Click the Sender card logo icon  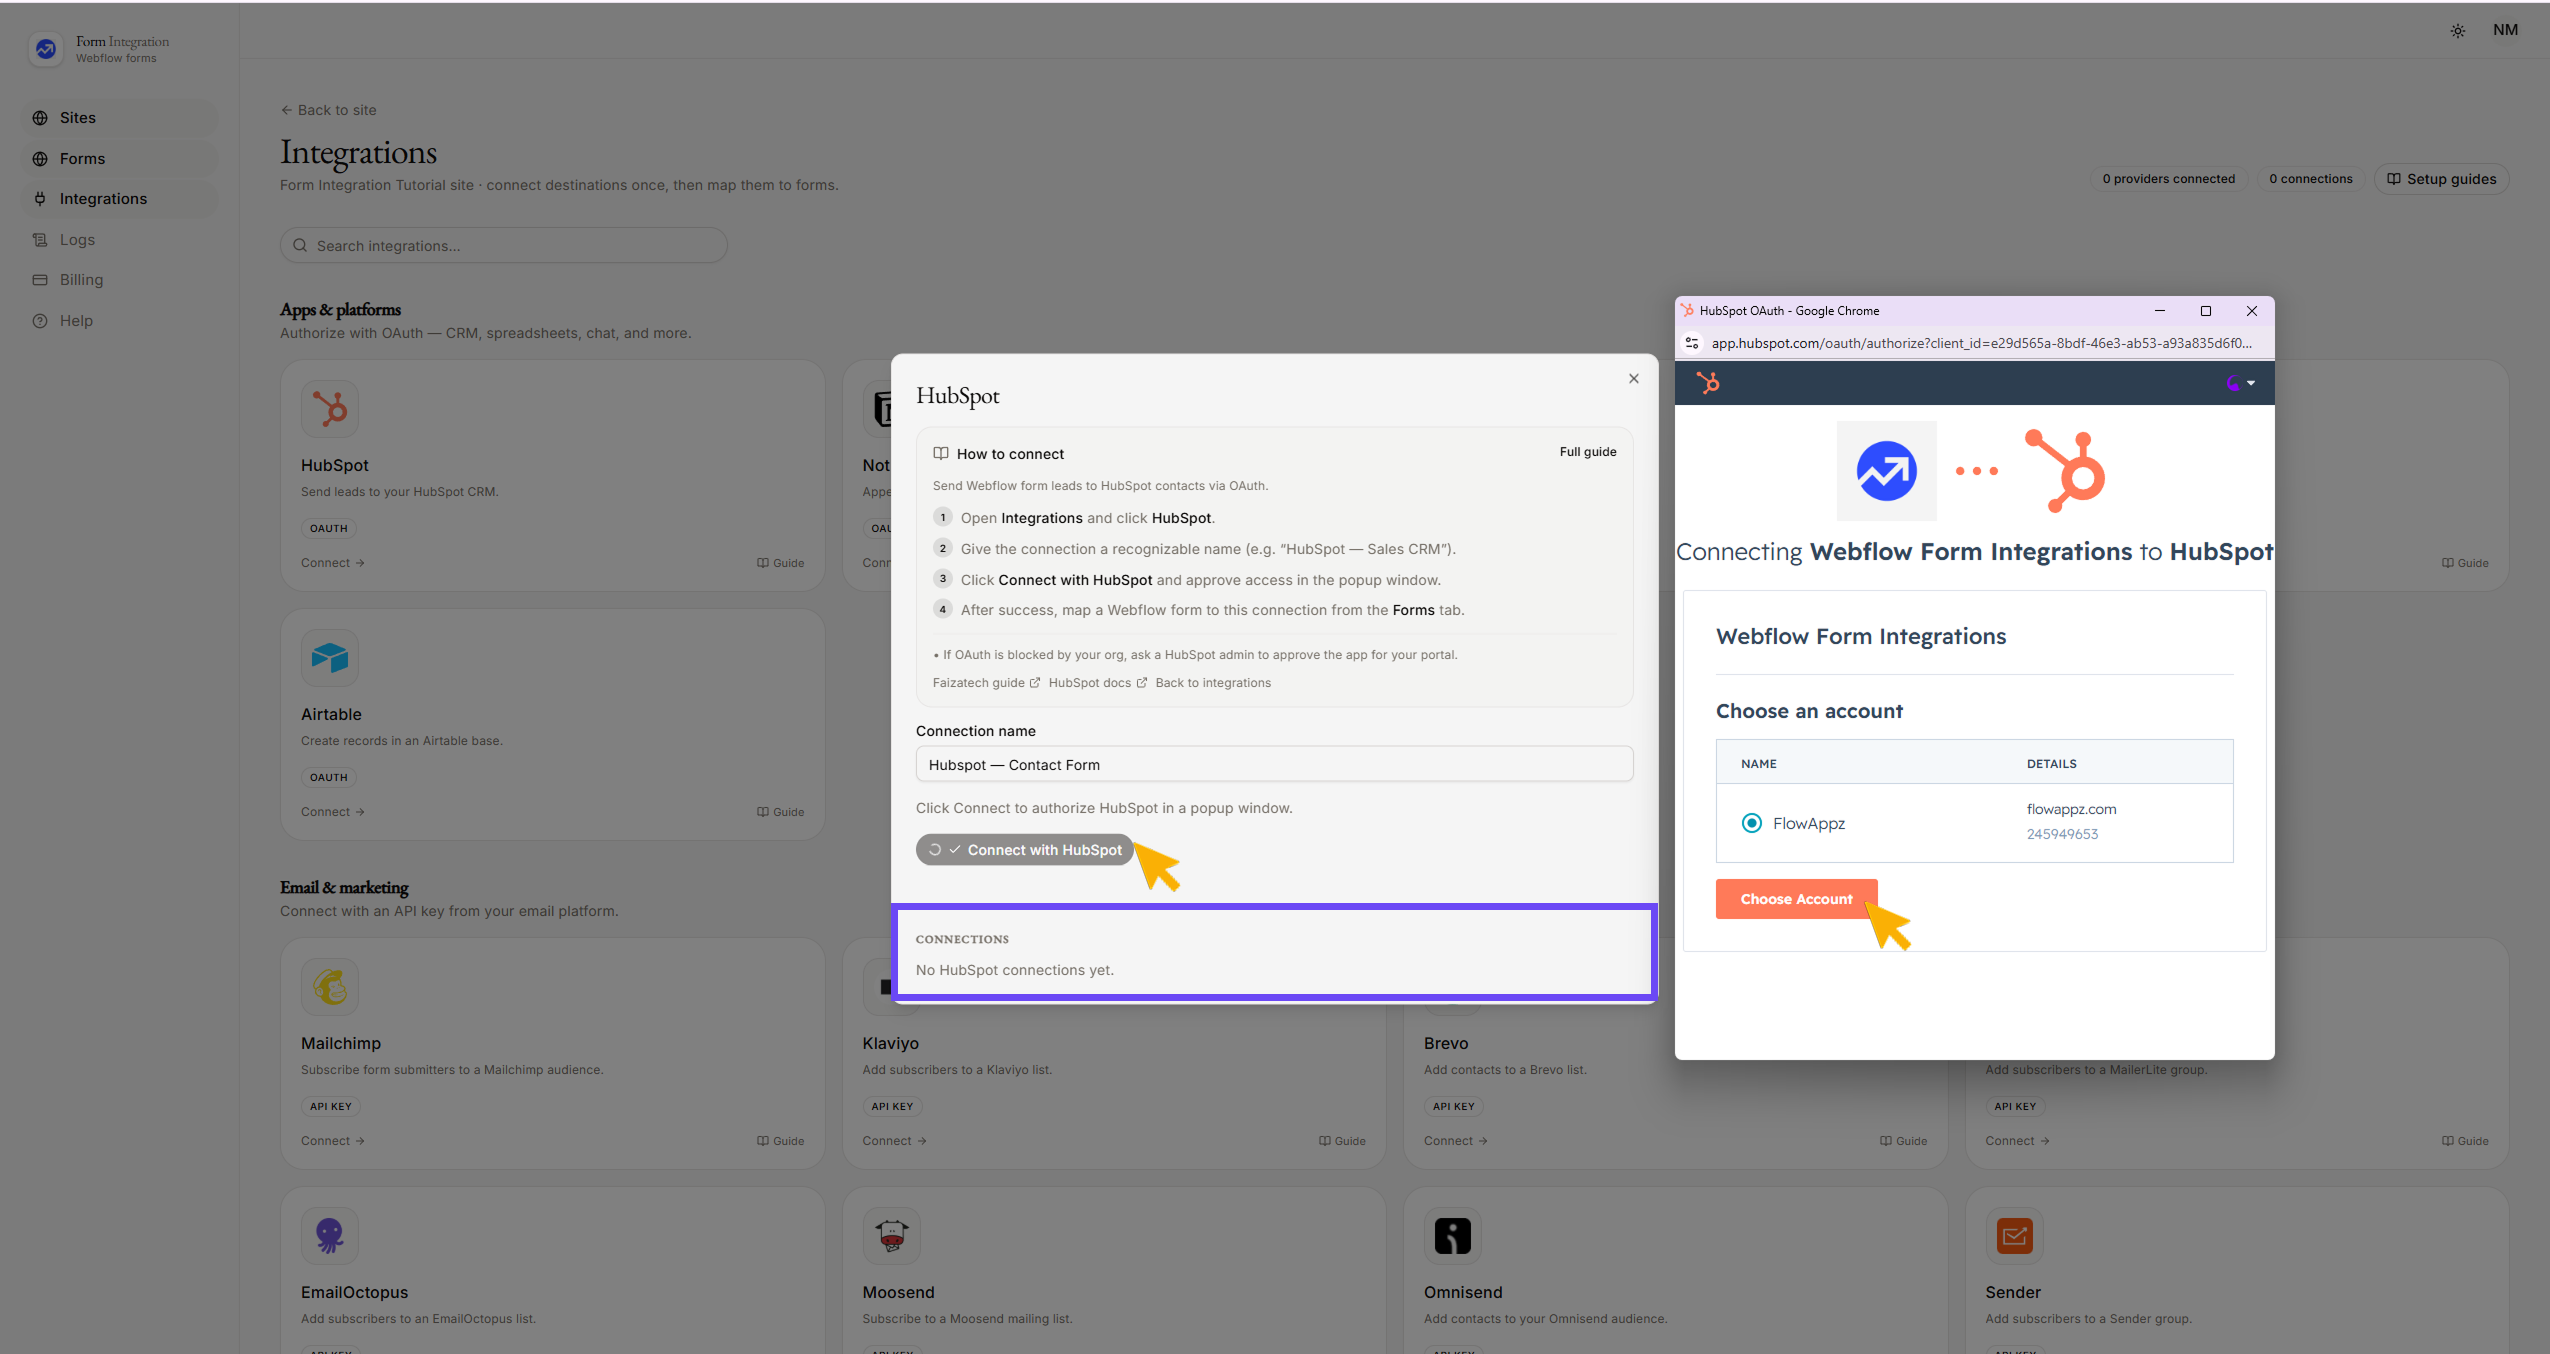tap(2014, 1236)
